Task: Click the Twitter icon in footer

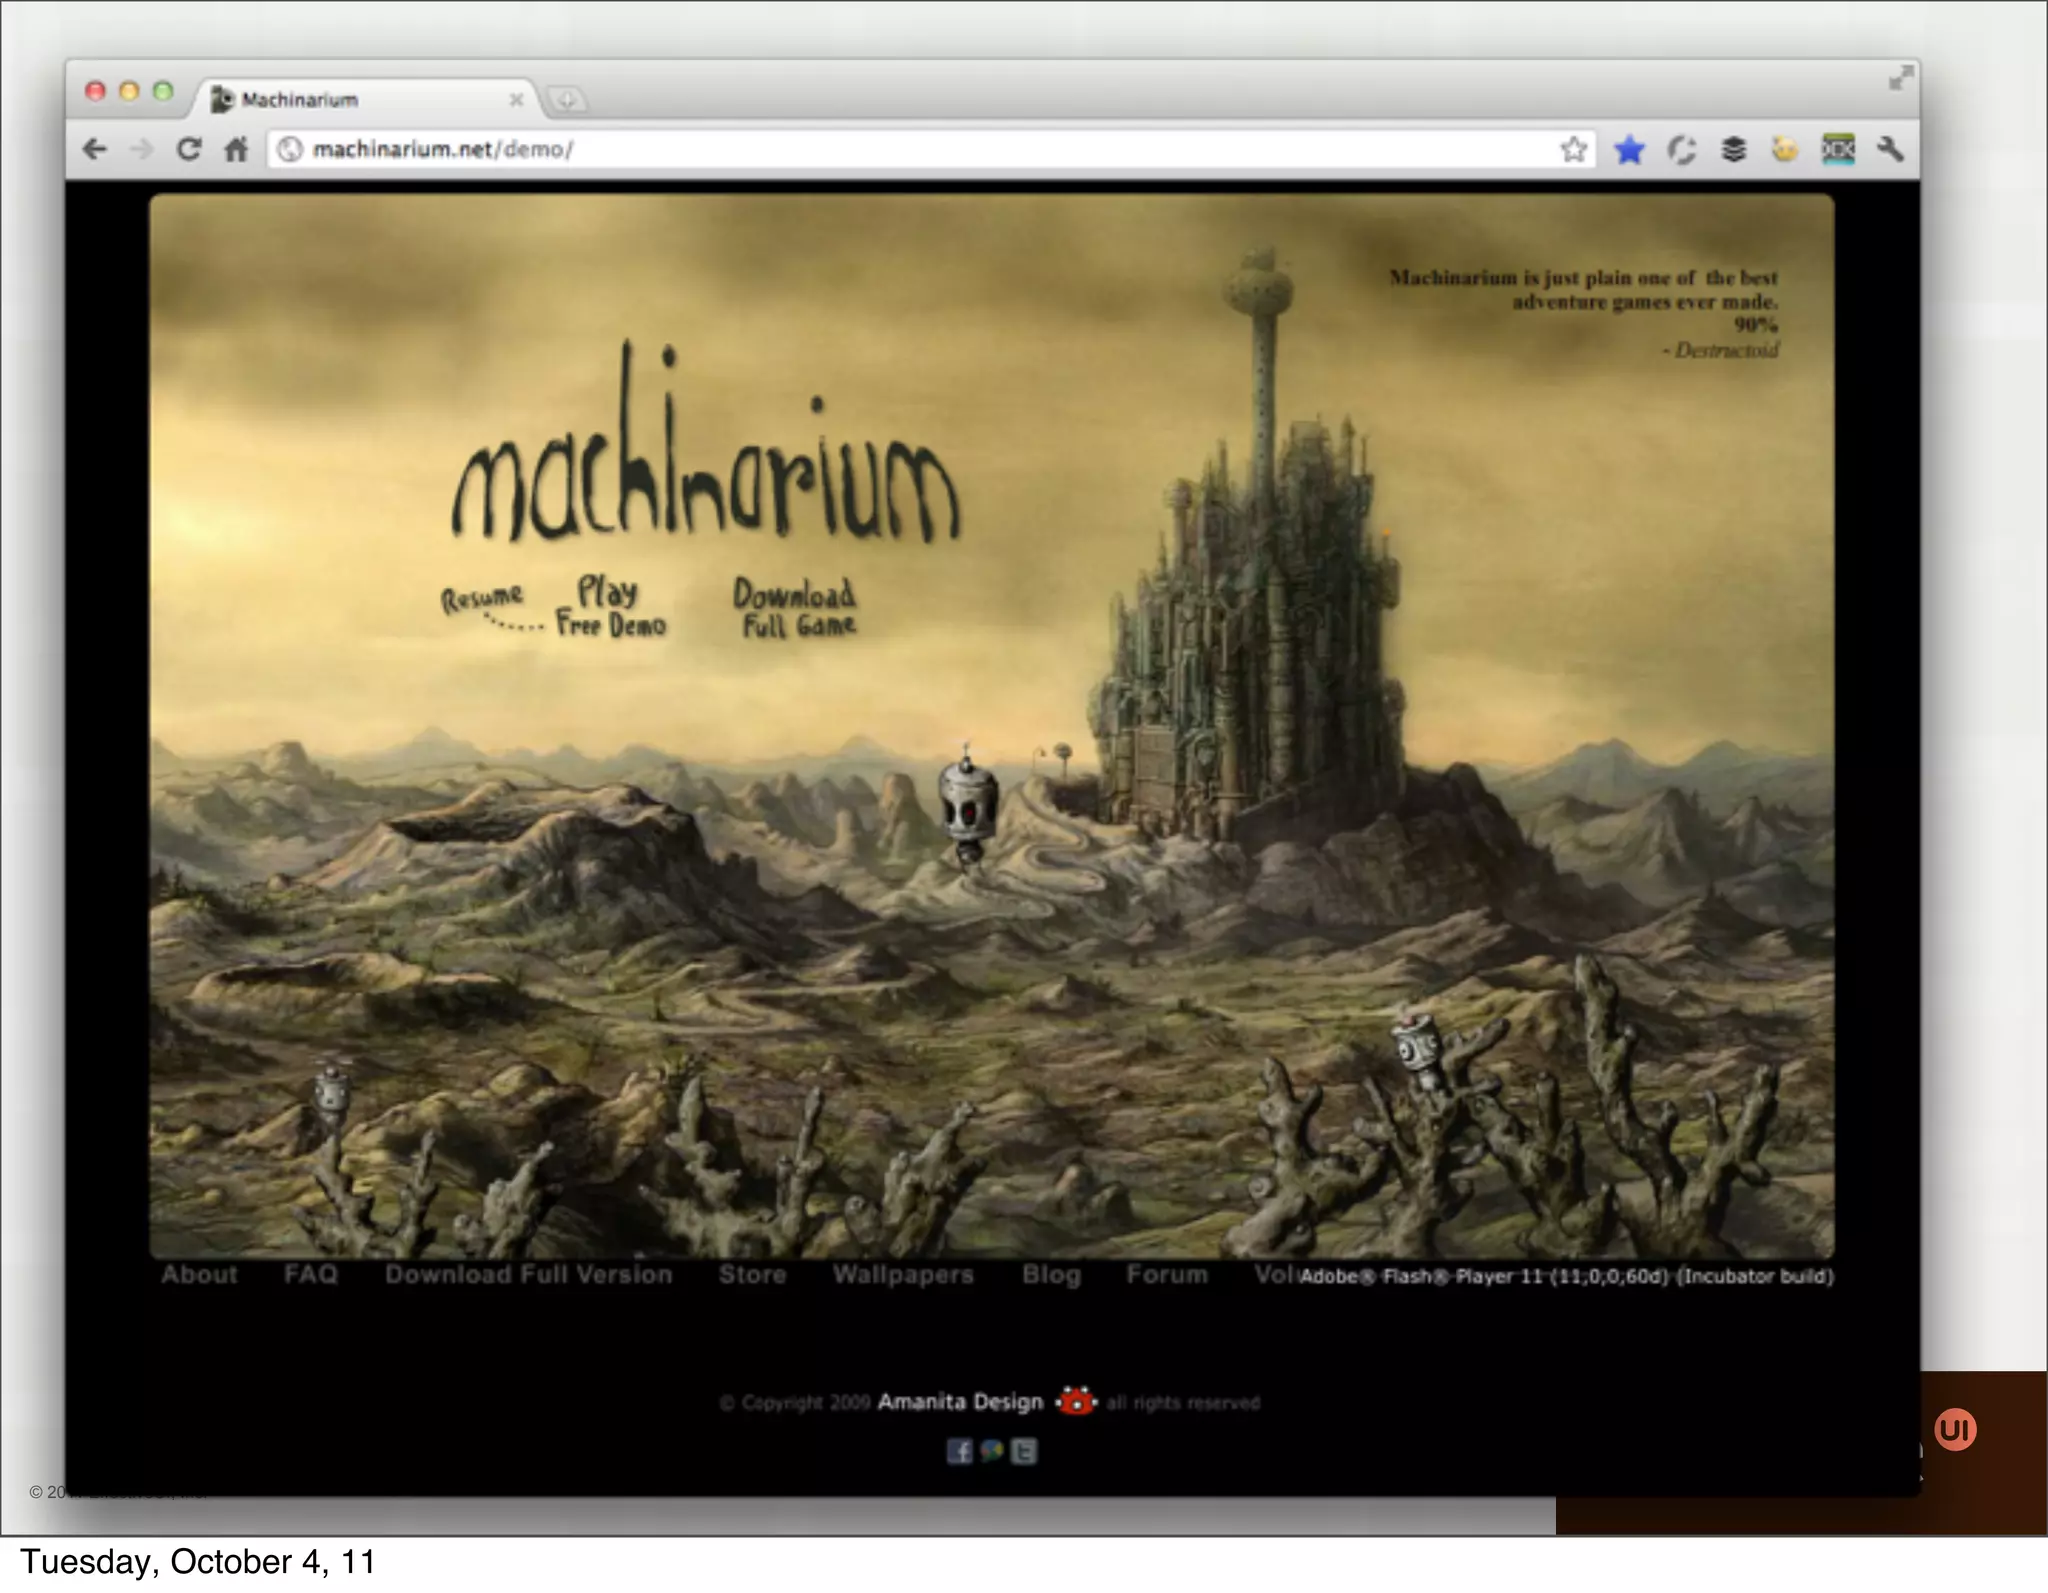Action: [x=1024, y=1451]
